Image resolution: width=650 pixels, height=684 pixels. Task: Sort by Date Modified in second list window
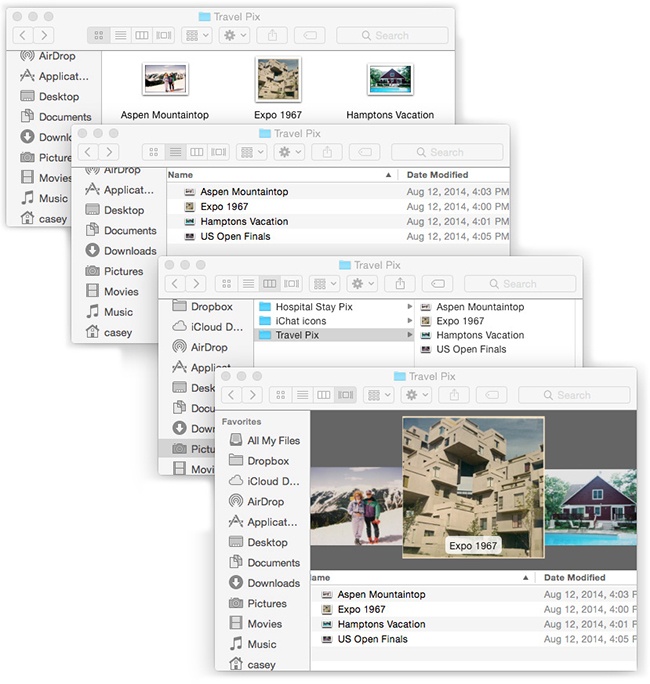coord(454,175)
